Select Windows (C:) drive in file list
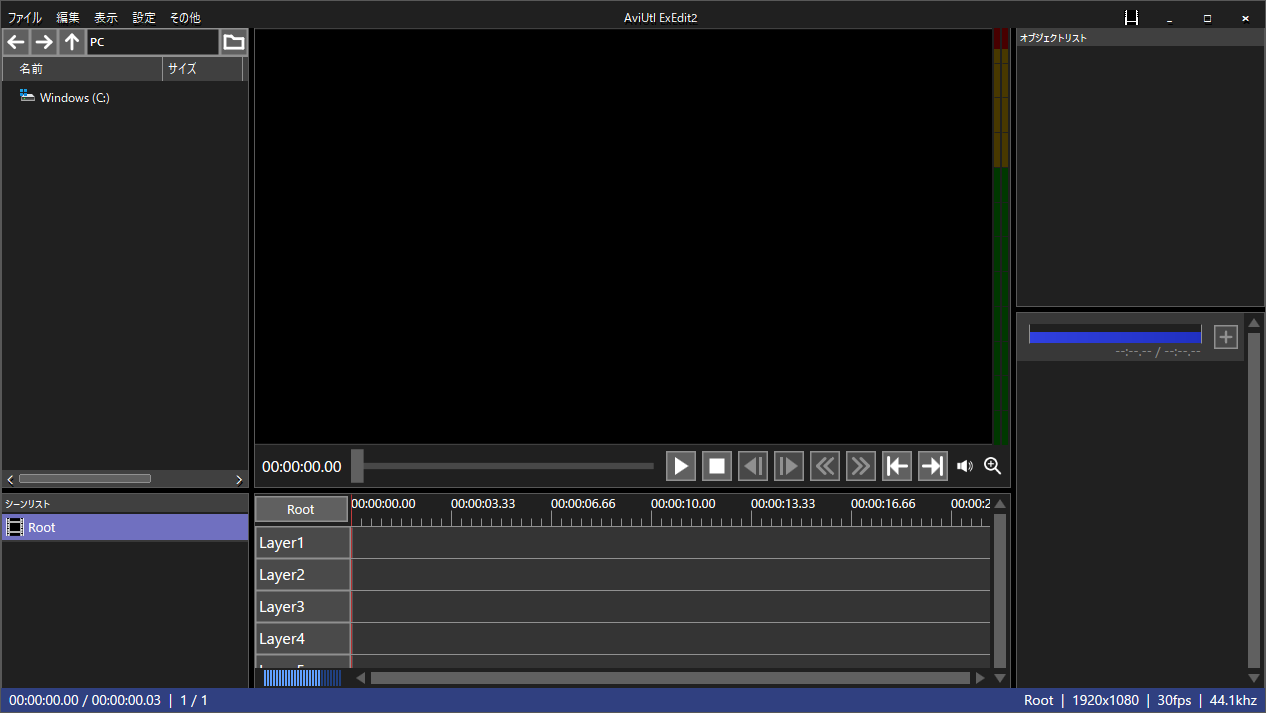The image size is (1266, 713). click(74, 98)
